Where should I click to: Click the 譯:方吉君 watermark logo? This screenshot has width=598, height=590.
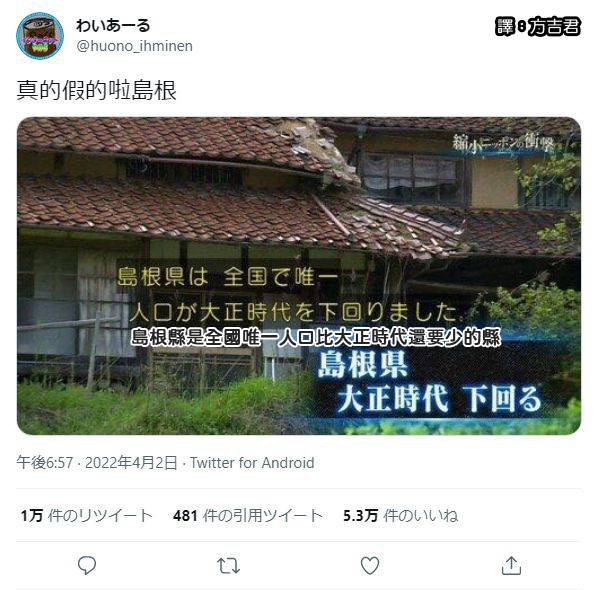(x=538, y=27)
